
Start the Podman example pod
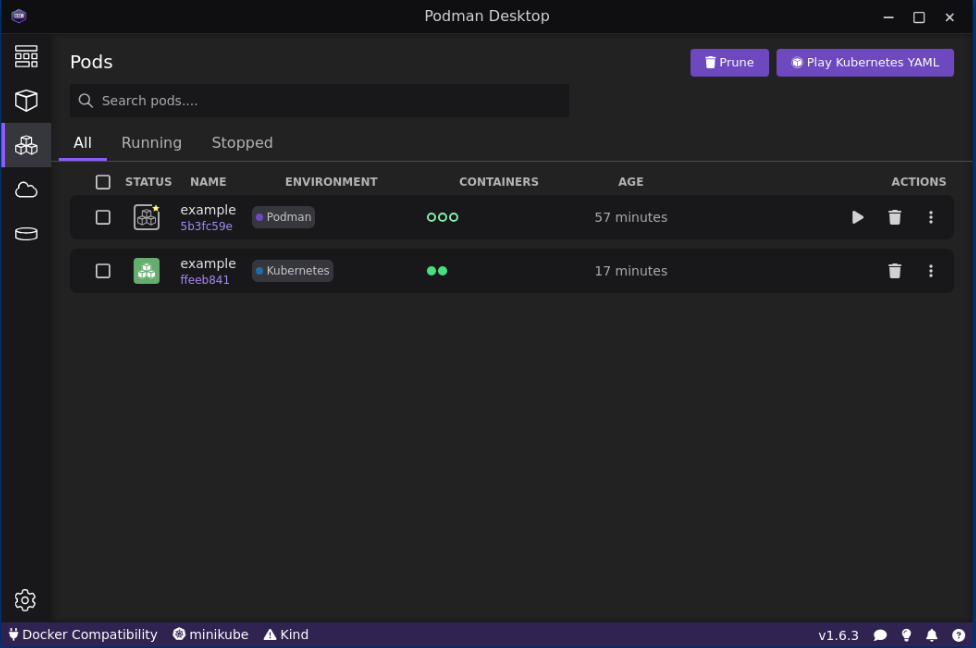pos(857,217)
